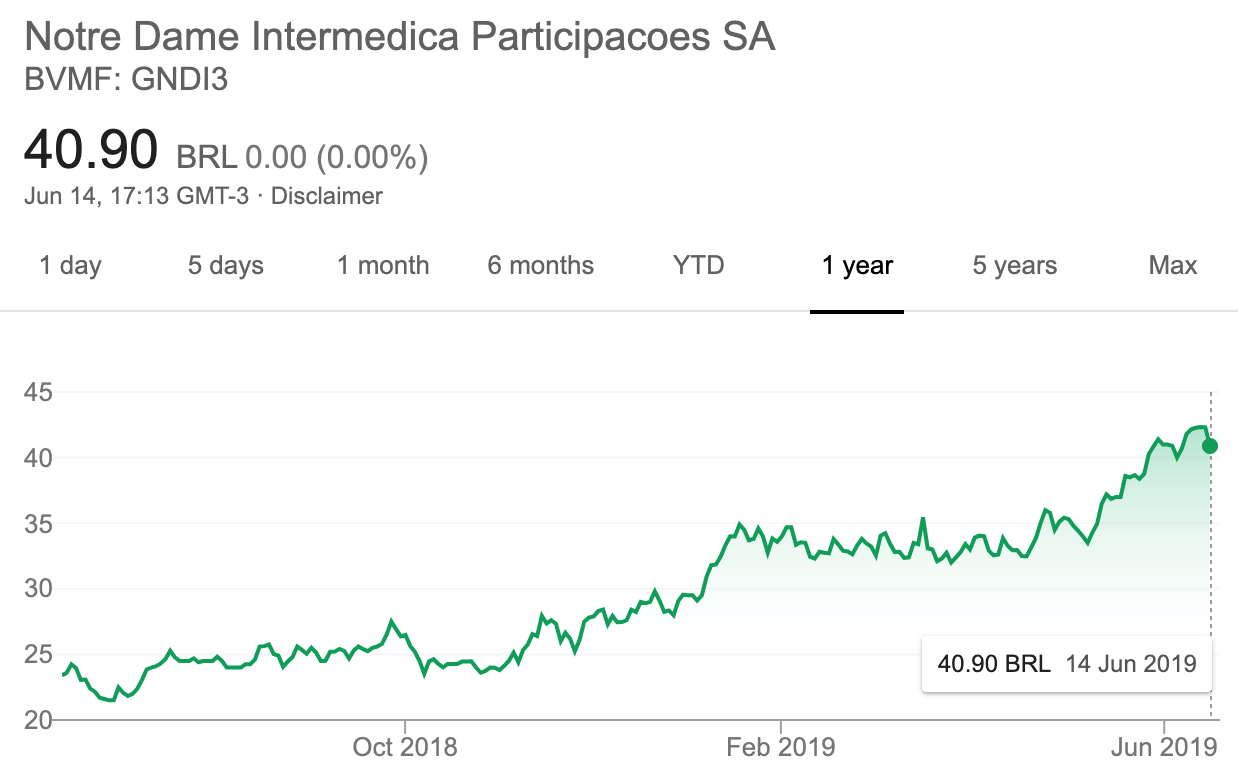Select the 5 days range tab
This screenshot has width=1238, height=768.
(226, 265)
